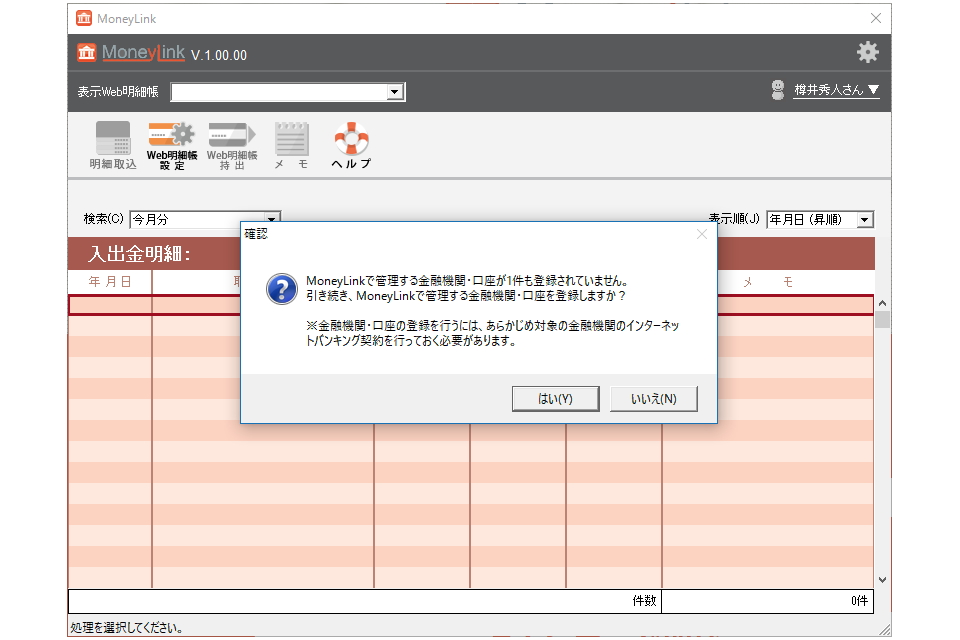
Task: Expand the 樽井秀人さん user menu
Action: coord(836,90)
